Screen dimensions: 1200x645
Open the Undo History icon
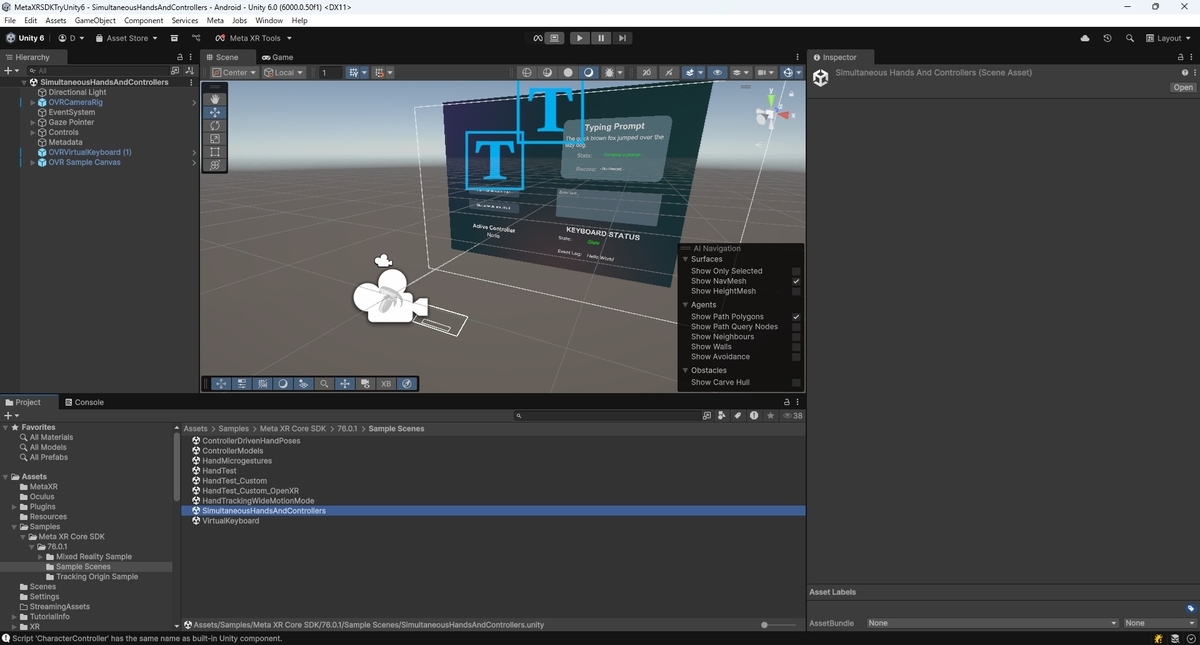coord(1107,38)
